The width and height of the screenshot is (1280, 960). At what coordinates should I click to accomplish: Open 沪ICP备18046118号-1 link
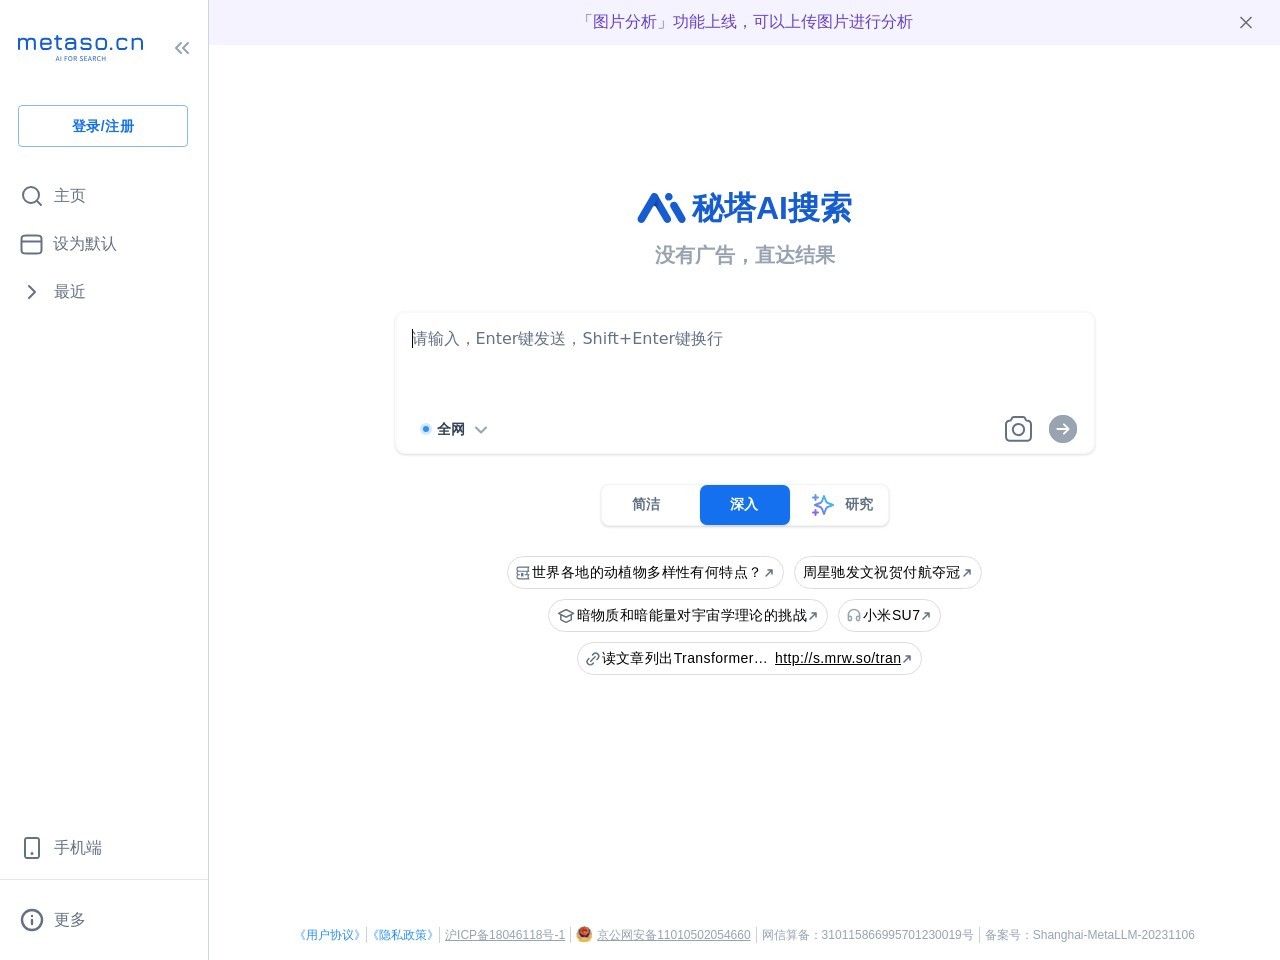pyautogui.click(x=505, y=935)
